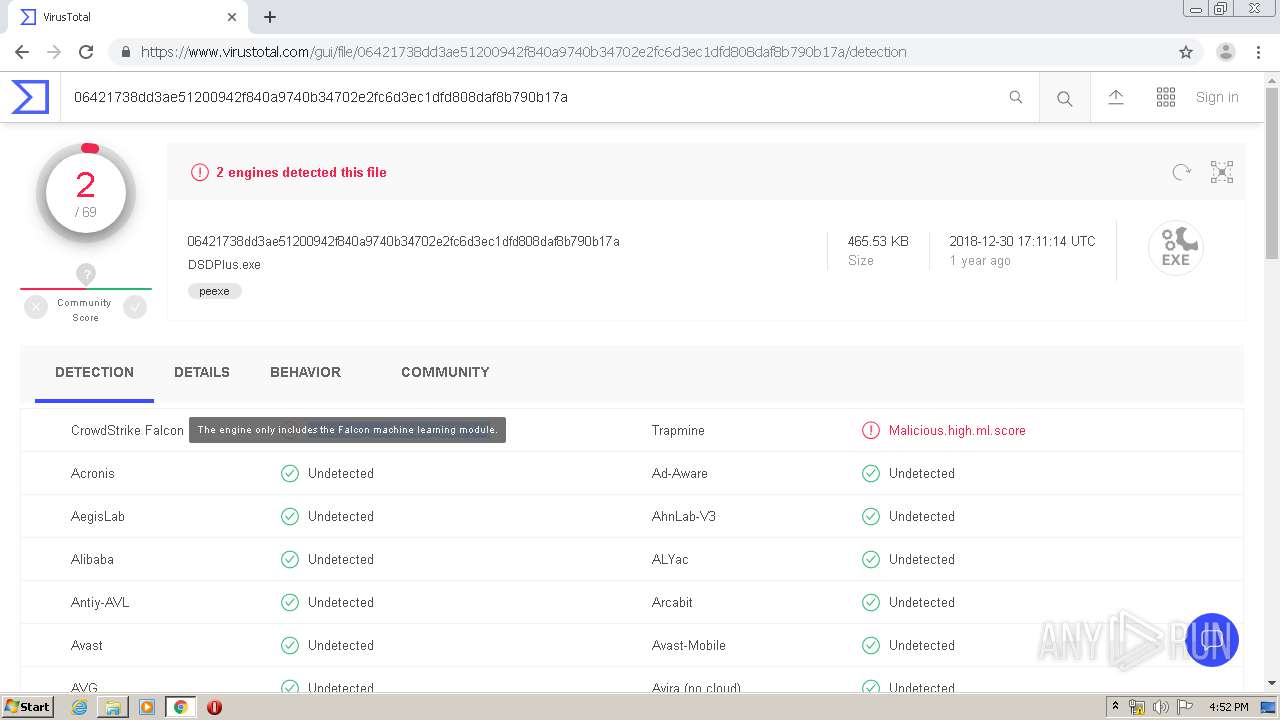The image size is (1280, 720).
Task: Click the Trapmine malicious alert icon
Action: [871, 430]
